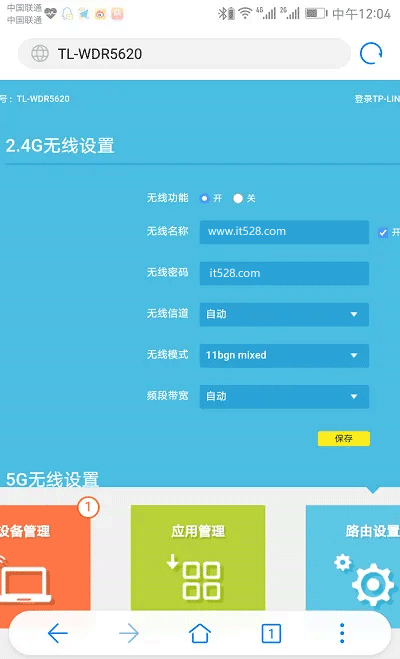The height and width of the screenshot is (659, 400).
Task: Click the yellow 保存 button
Action: [344, 438]
